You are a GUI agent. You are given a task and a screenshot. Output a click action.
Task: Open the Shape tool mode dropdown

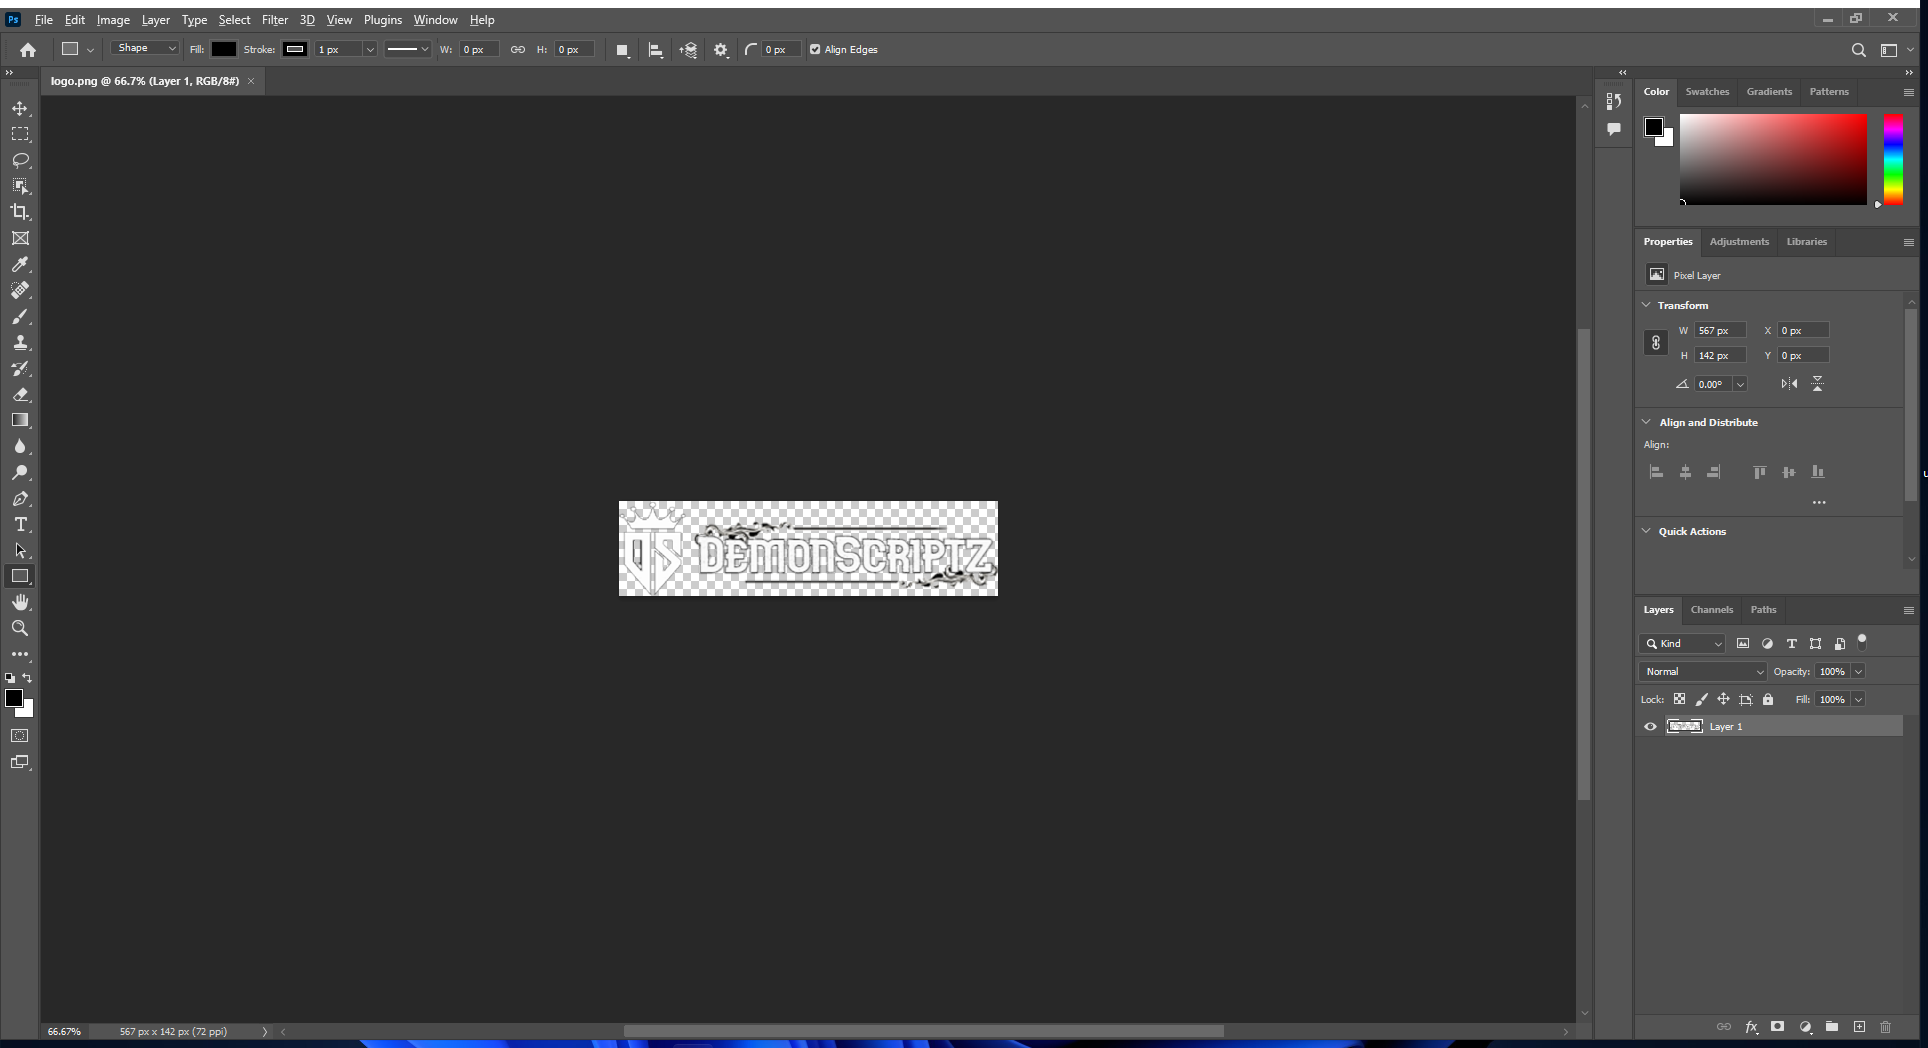(145, 49)
